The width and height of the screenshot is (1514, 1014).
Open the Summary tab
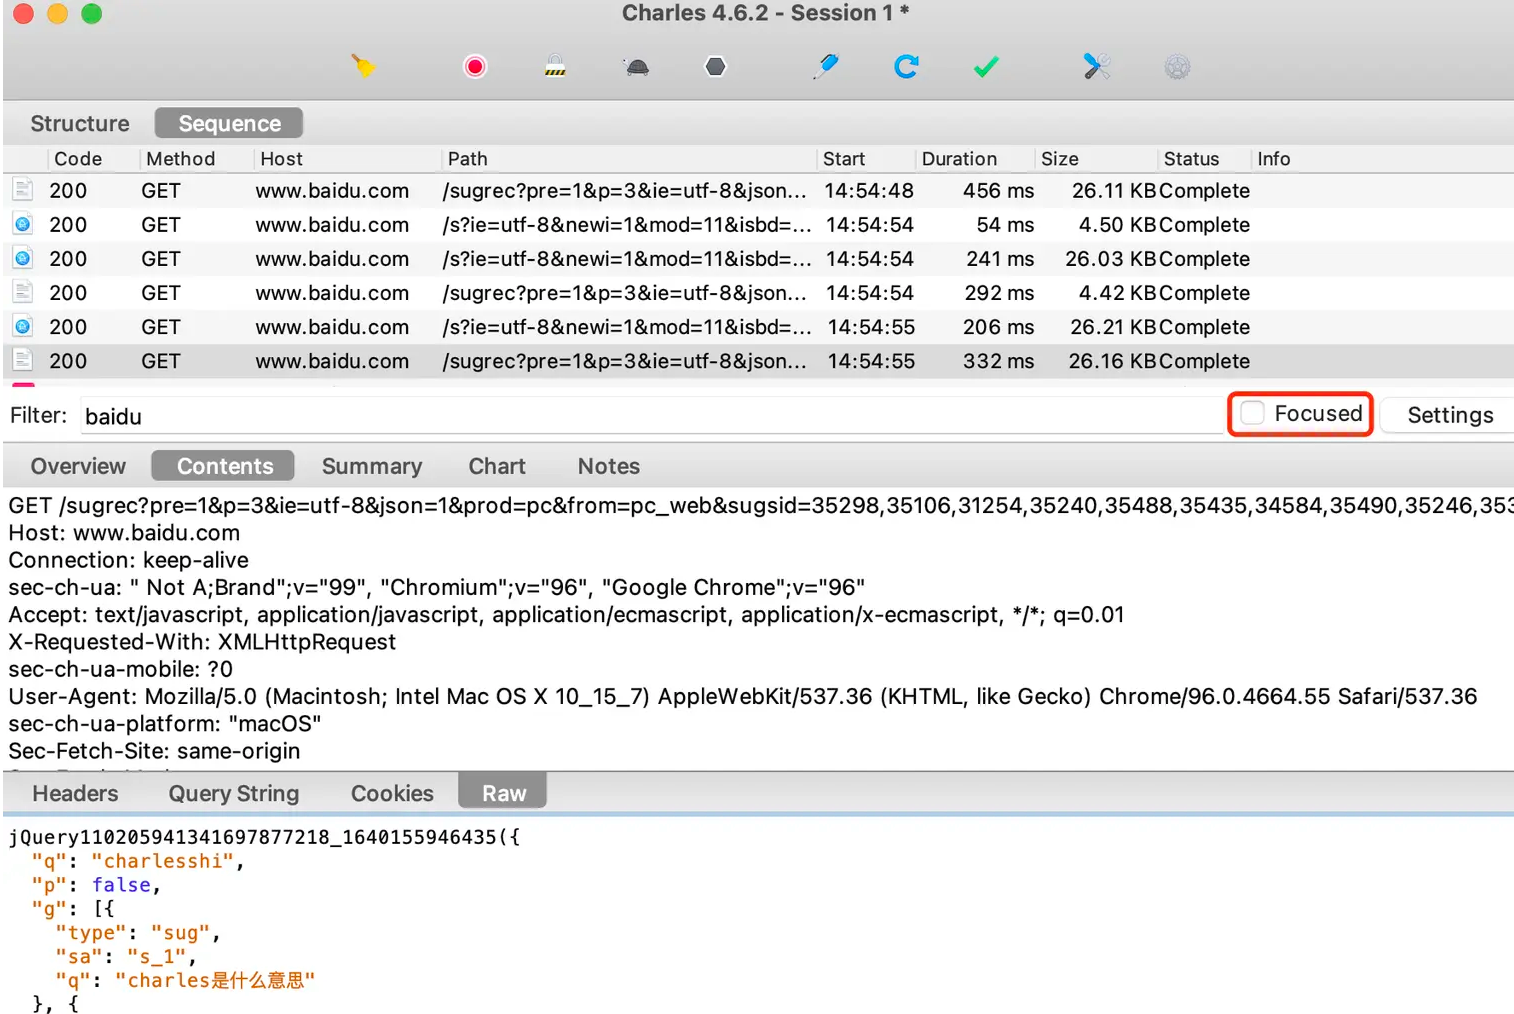click(x=372, y=466)
